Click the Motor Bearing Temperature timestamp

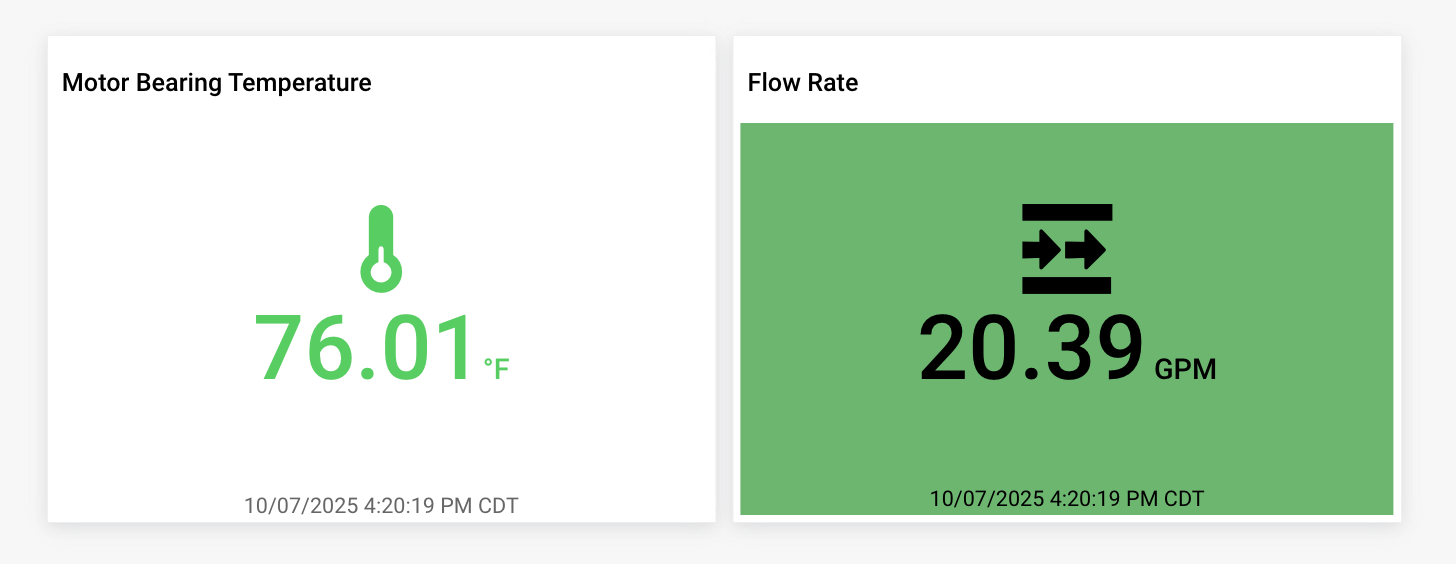click(x=381, y=505)
